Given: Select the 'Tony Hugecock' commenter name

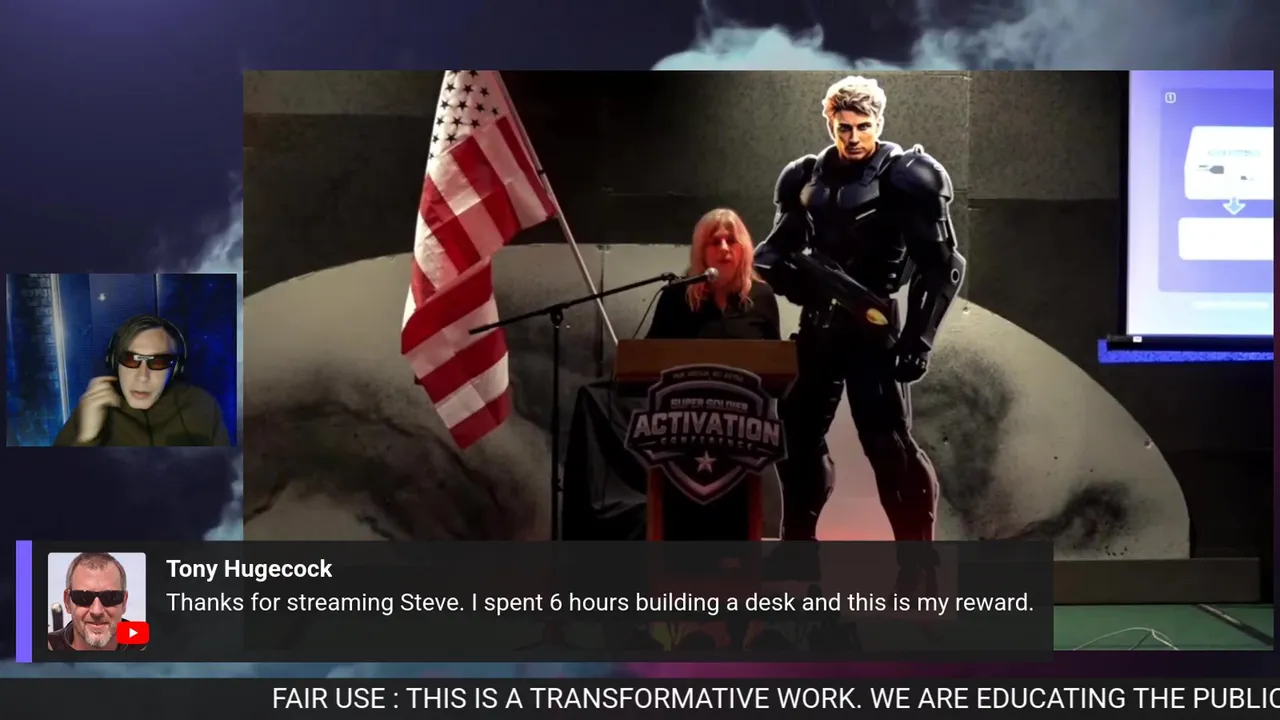Looking at the screenshot, I should (249, 568).
